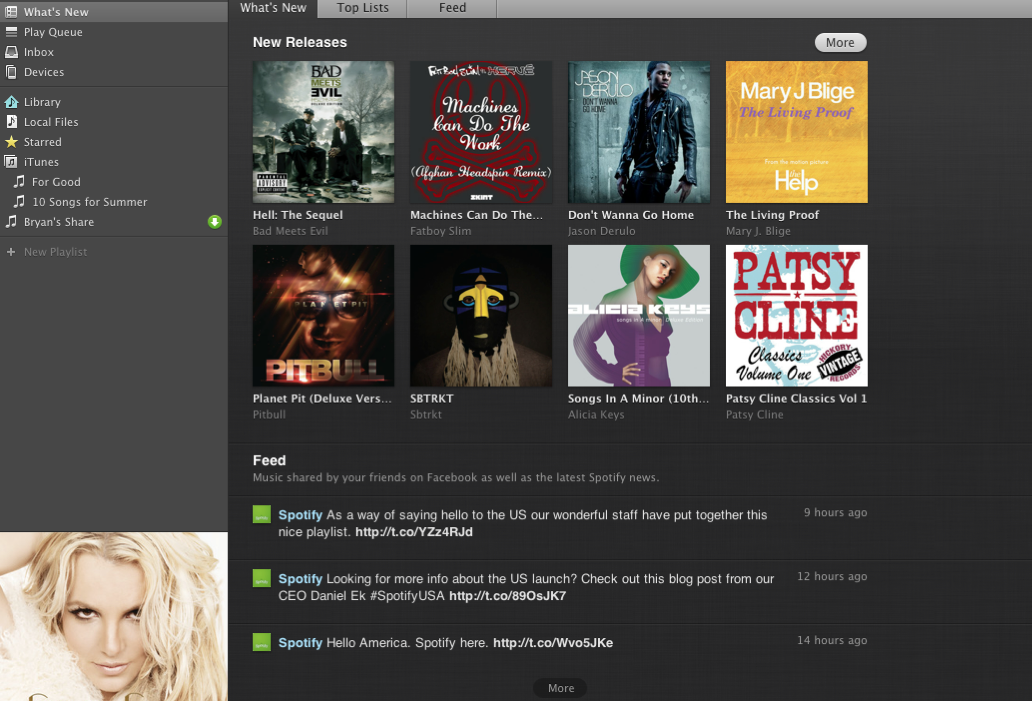
Task: Switch to the What's New tab
Action: click(x=272, y=8)
